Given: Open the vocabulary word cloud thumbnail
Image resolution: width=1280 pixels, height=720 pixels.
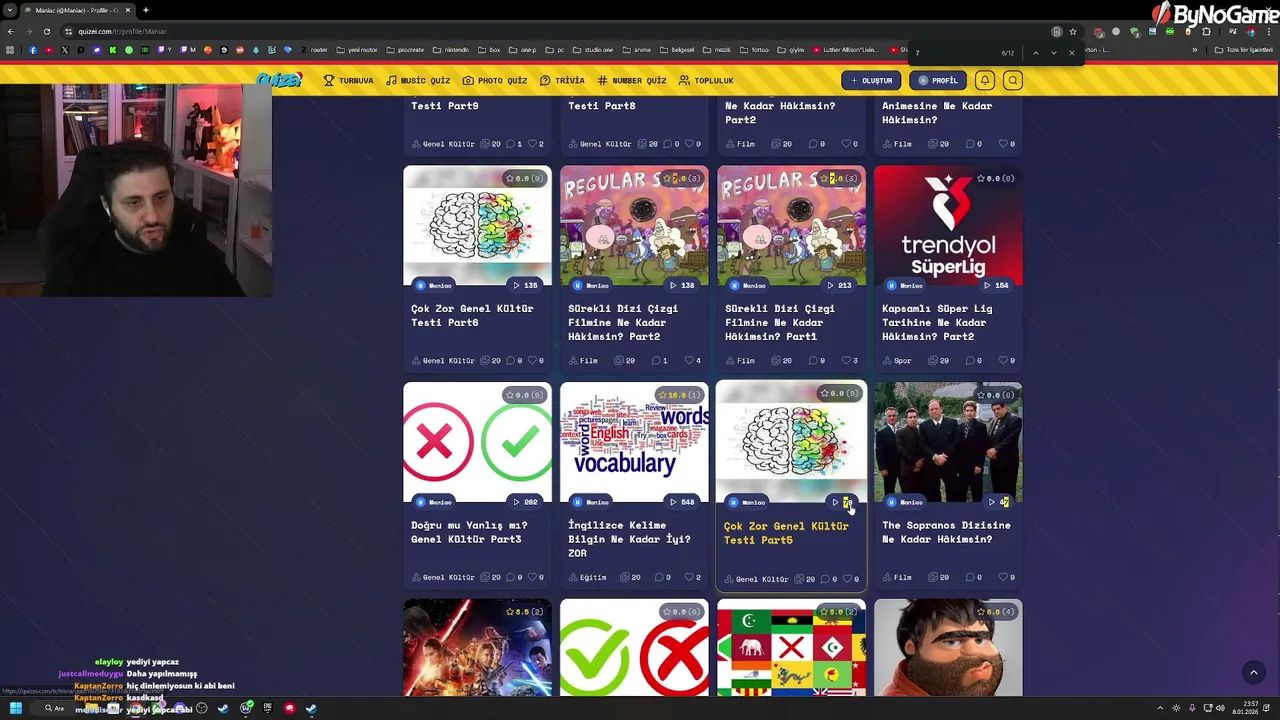Looking at the screenshot, I should coord(634,442).
